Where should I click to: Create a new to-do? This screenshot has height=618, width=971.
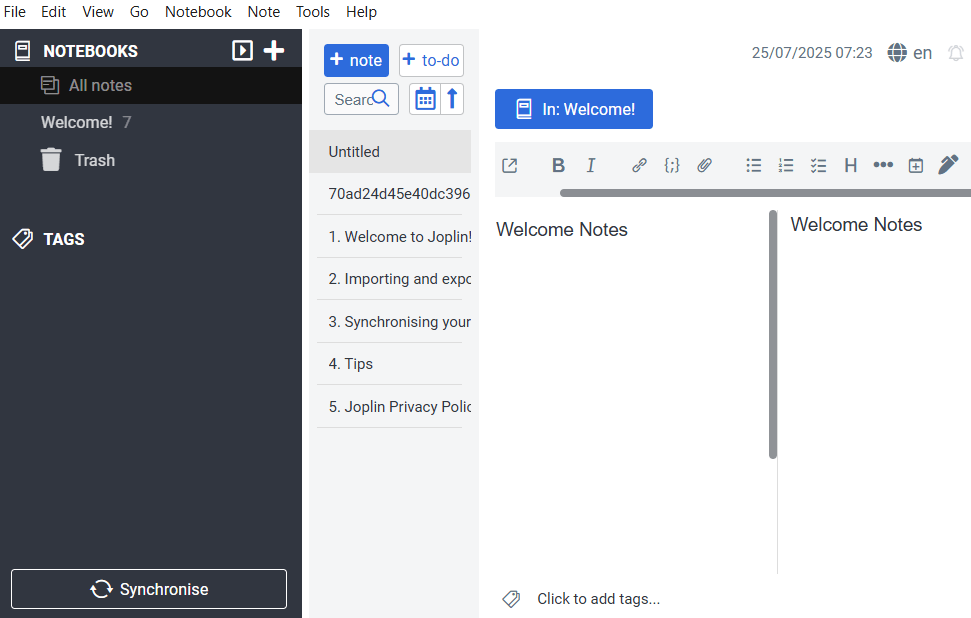(431, 60)
